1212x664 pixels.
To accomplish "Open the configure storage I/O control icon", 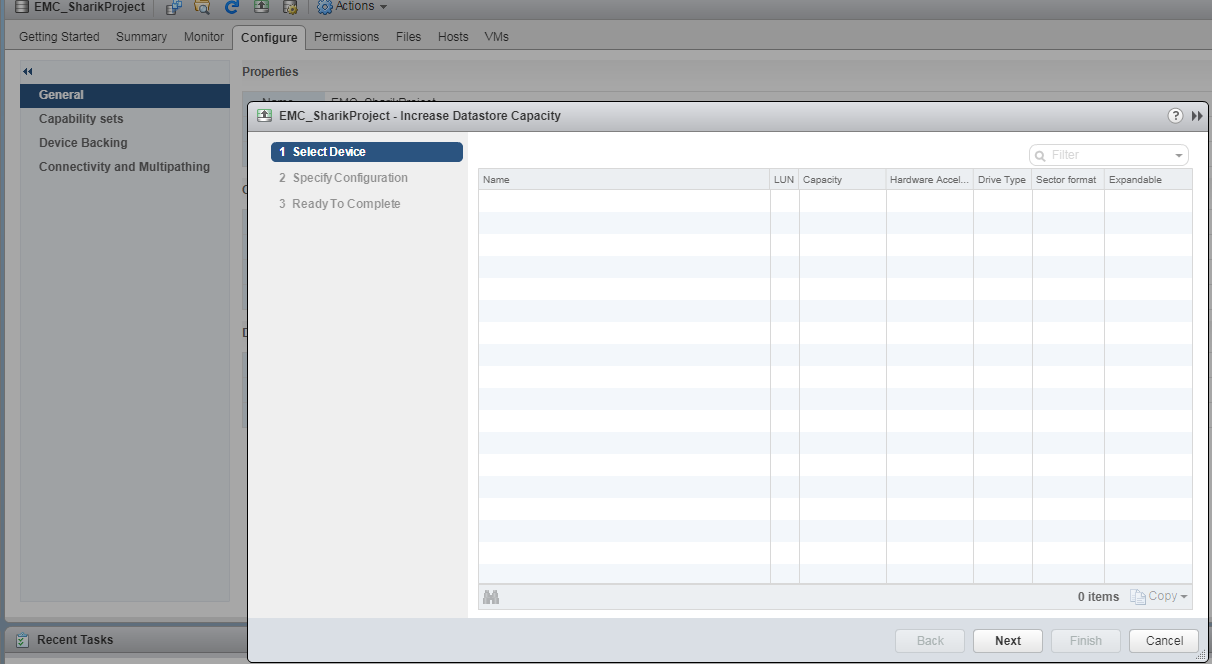I will (x=289, y=7).
